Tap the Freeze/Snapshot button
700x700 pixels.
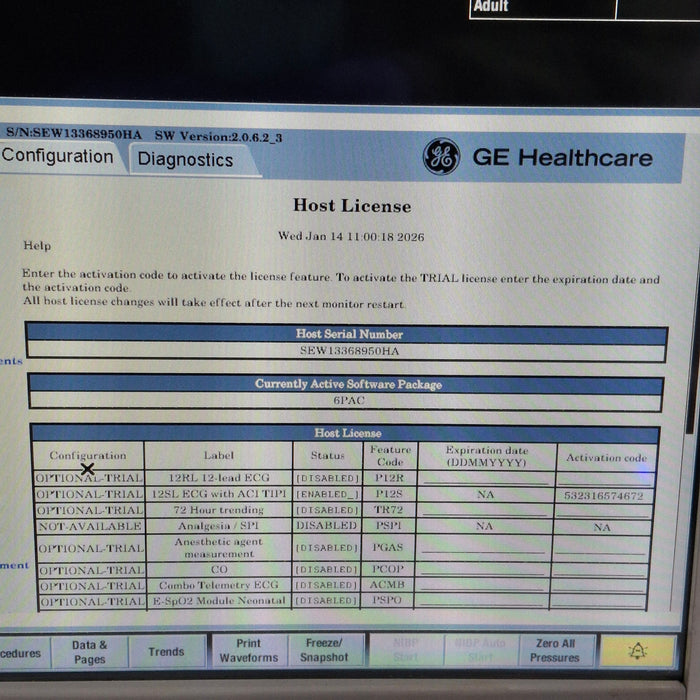pyautogui.click(x=324, y=650)
